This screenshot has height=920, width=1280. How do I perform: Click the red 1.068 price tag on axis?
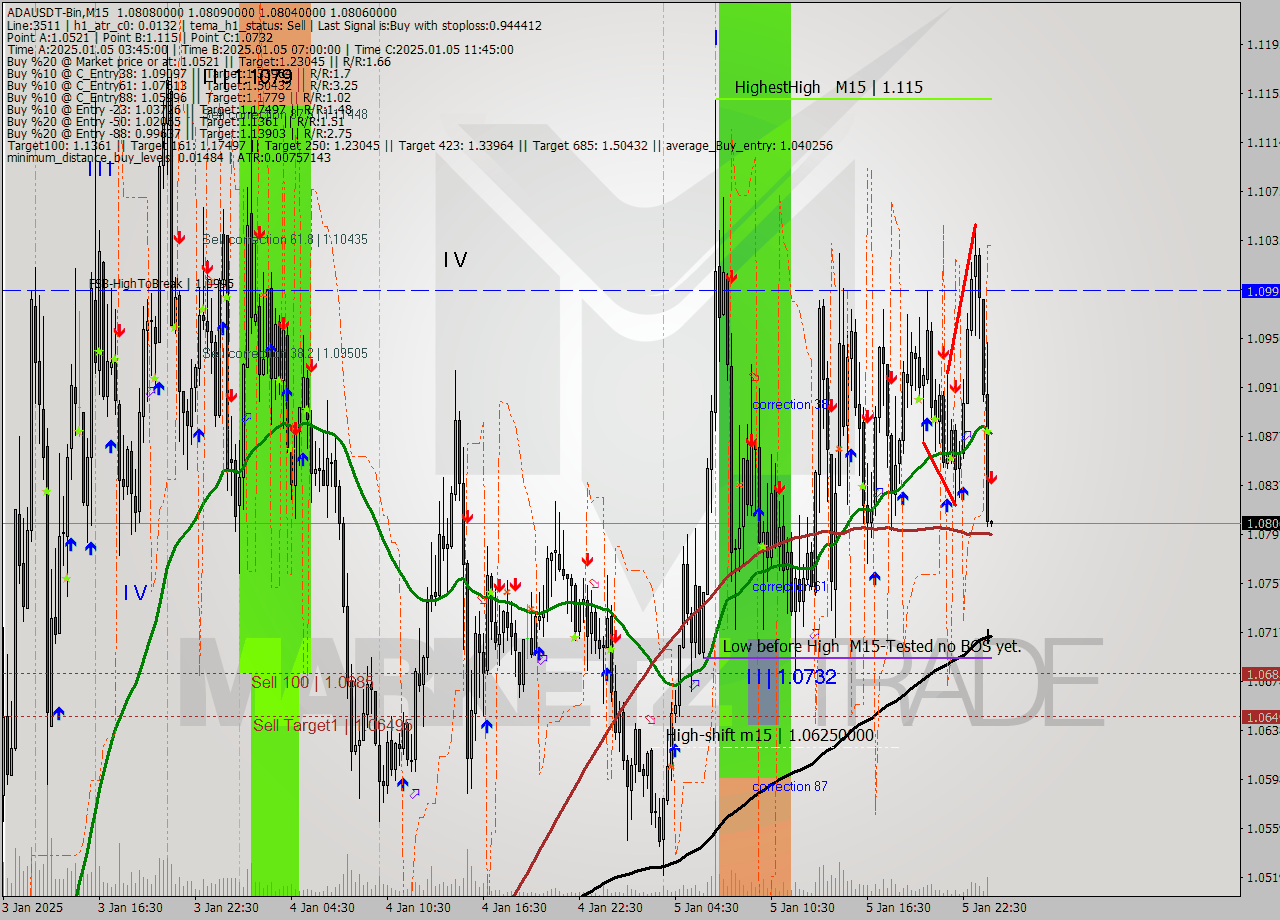pos(1260,674)
